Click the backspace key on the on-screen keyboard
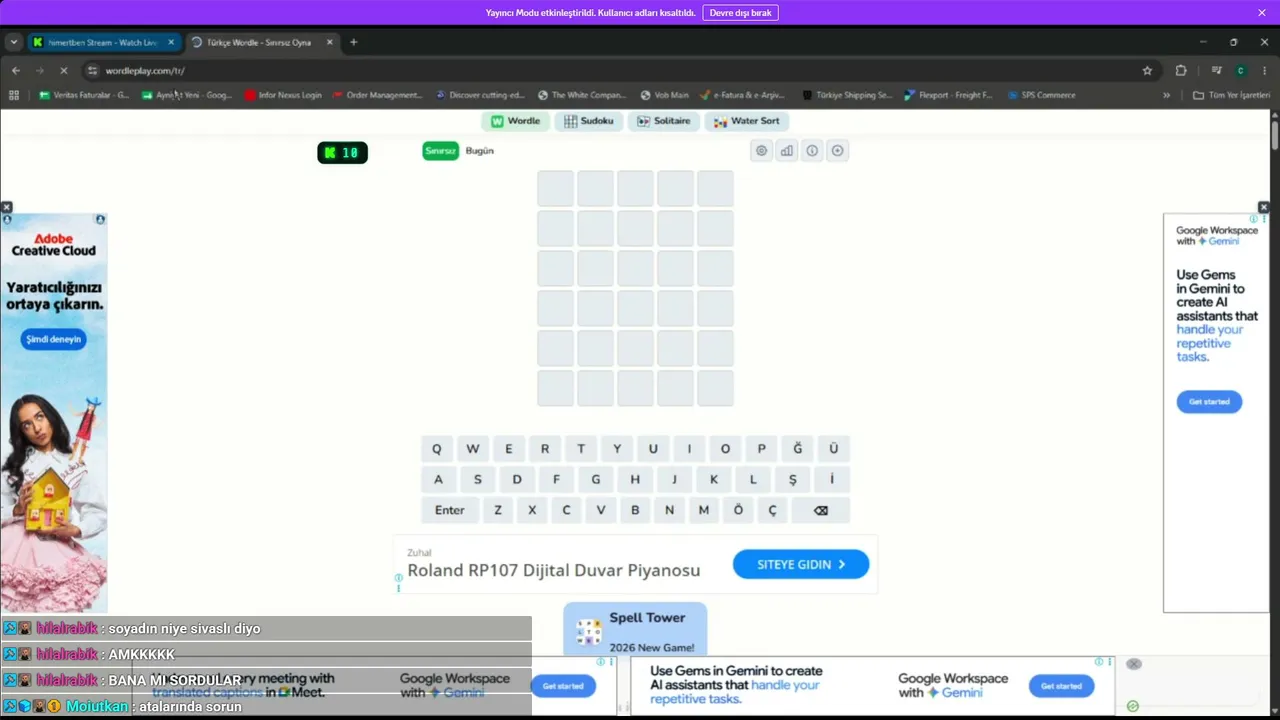The height and width of the screenshot is (720, 1280). [x=821, y=510]
